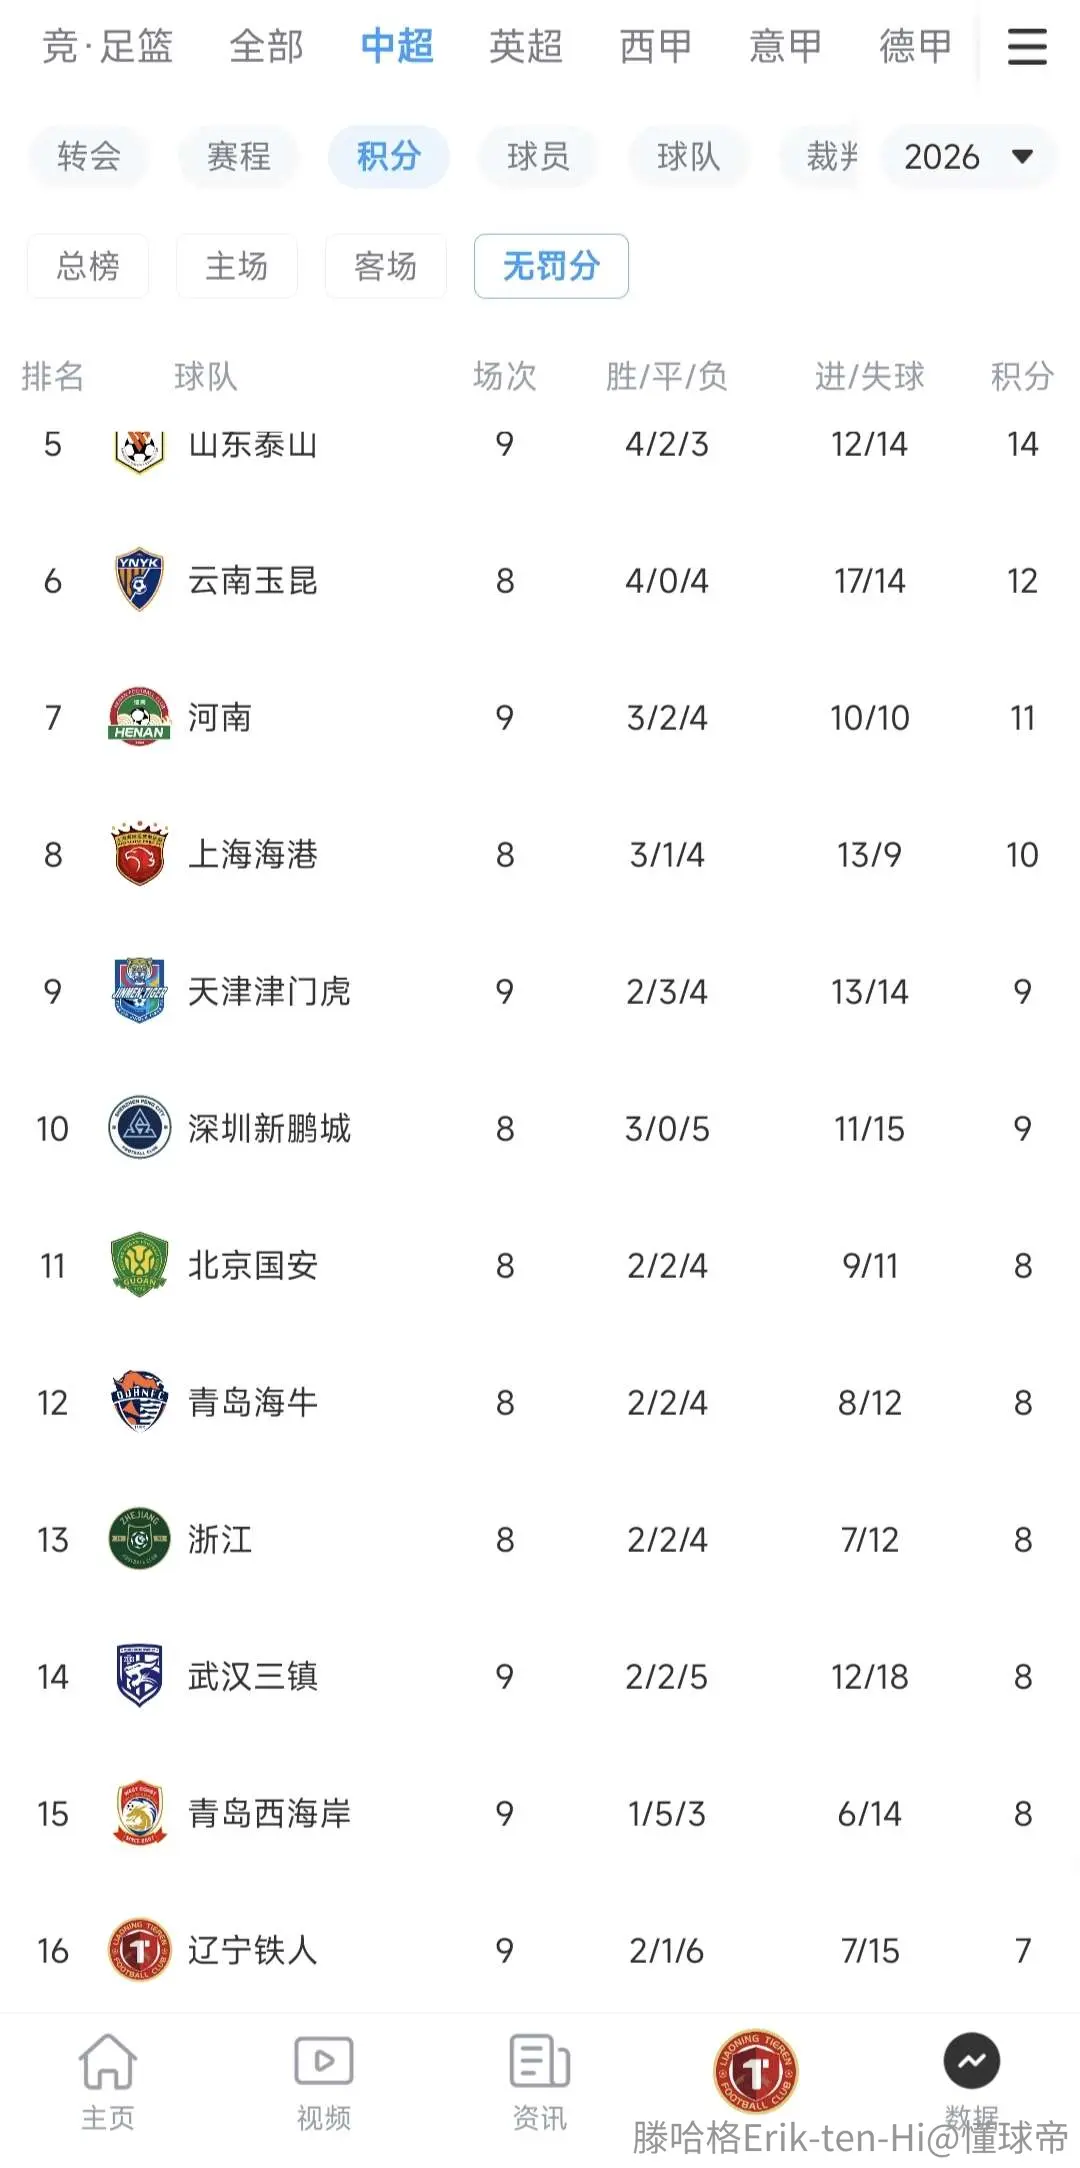The width and height of the screenshot is (1080, 2168).
Task: Expand the 2026 season dropdown
Action: 968,157
